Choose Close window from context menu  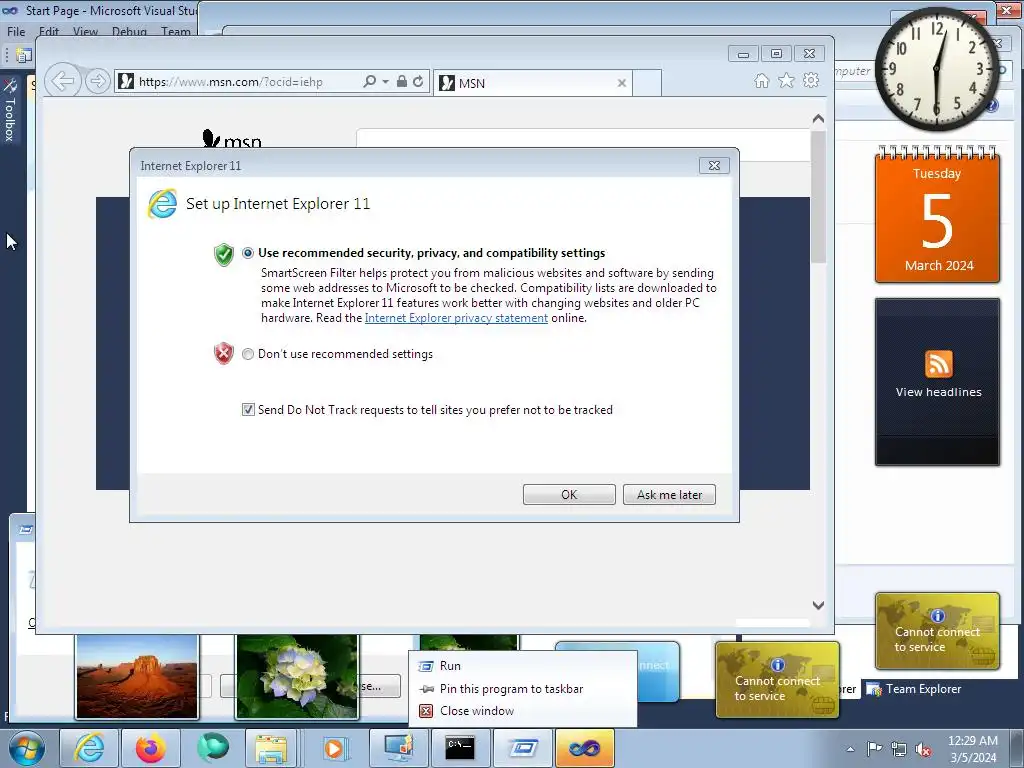(x=522, y=711)
